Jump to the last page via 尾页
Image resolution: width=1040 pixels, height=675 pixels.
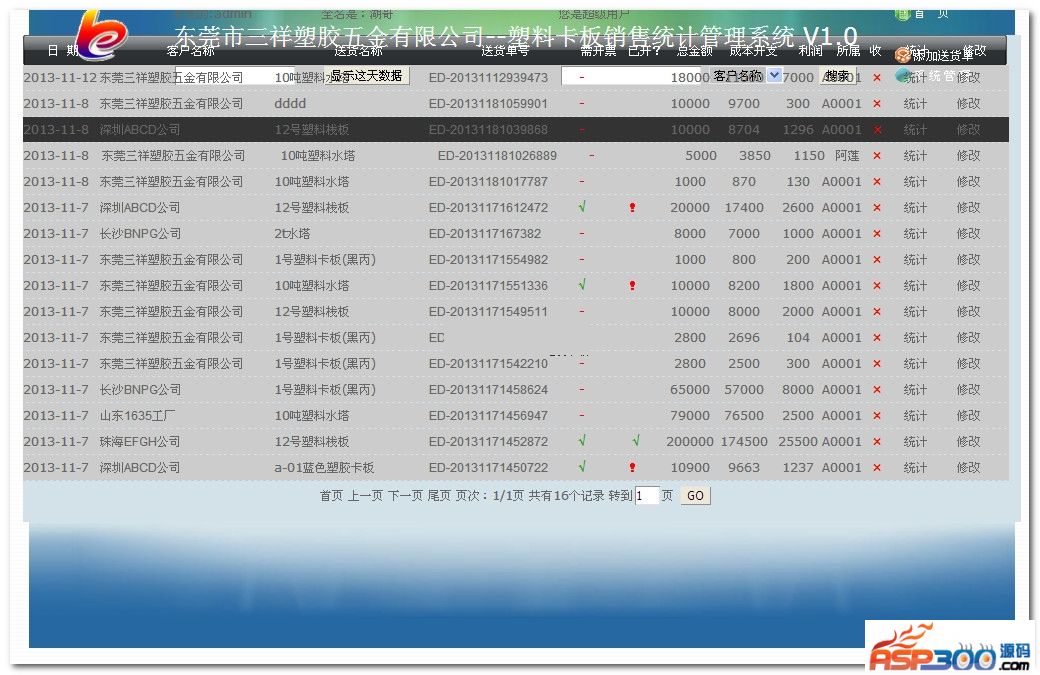click(439, 496)
